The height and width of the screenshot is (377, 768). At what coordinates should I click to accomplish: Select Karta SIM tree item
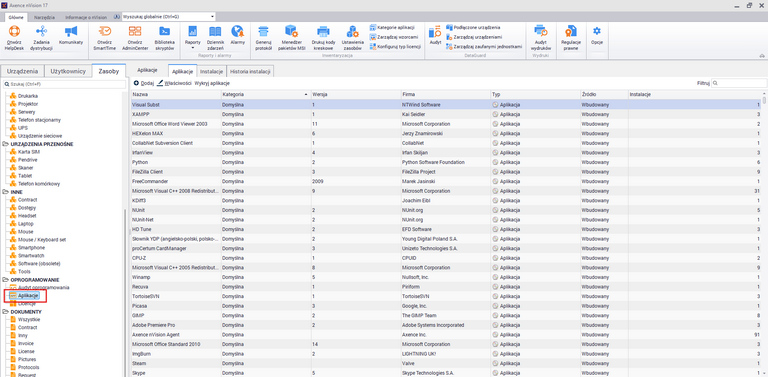tap(28, 152)
